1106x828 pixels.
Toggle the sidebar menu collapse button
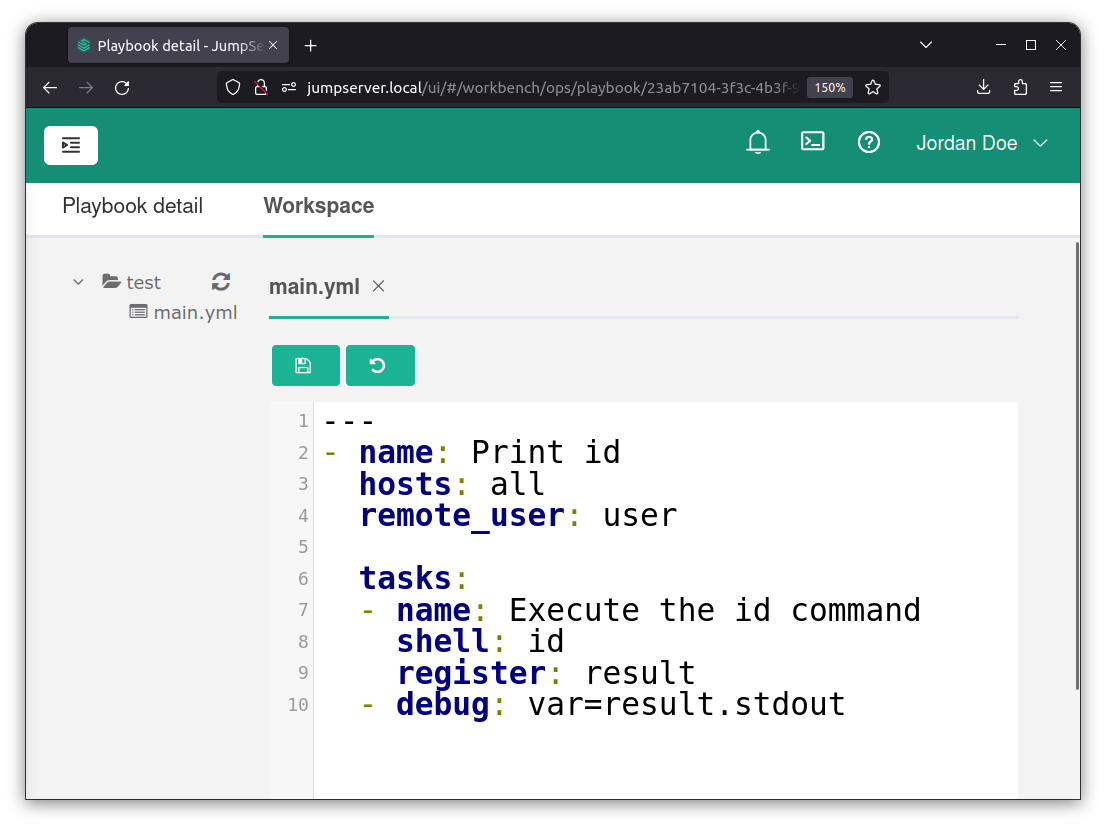[x=71, y=145]
